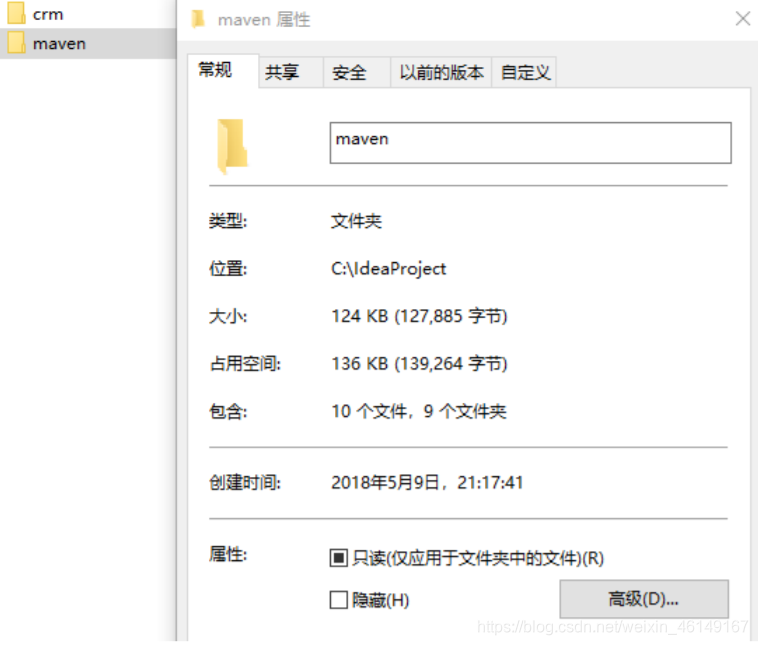
Task: Click the maven folder name field
Action: 530,143
